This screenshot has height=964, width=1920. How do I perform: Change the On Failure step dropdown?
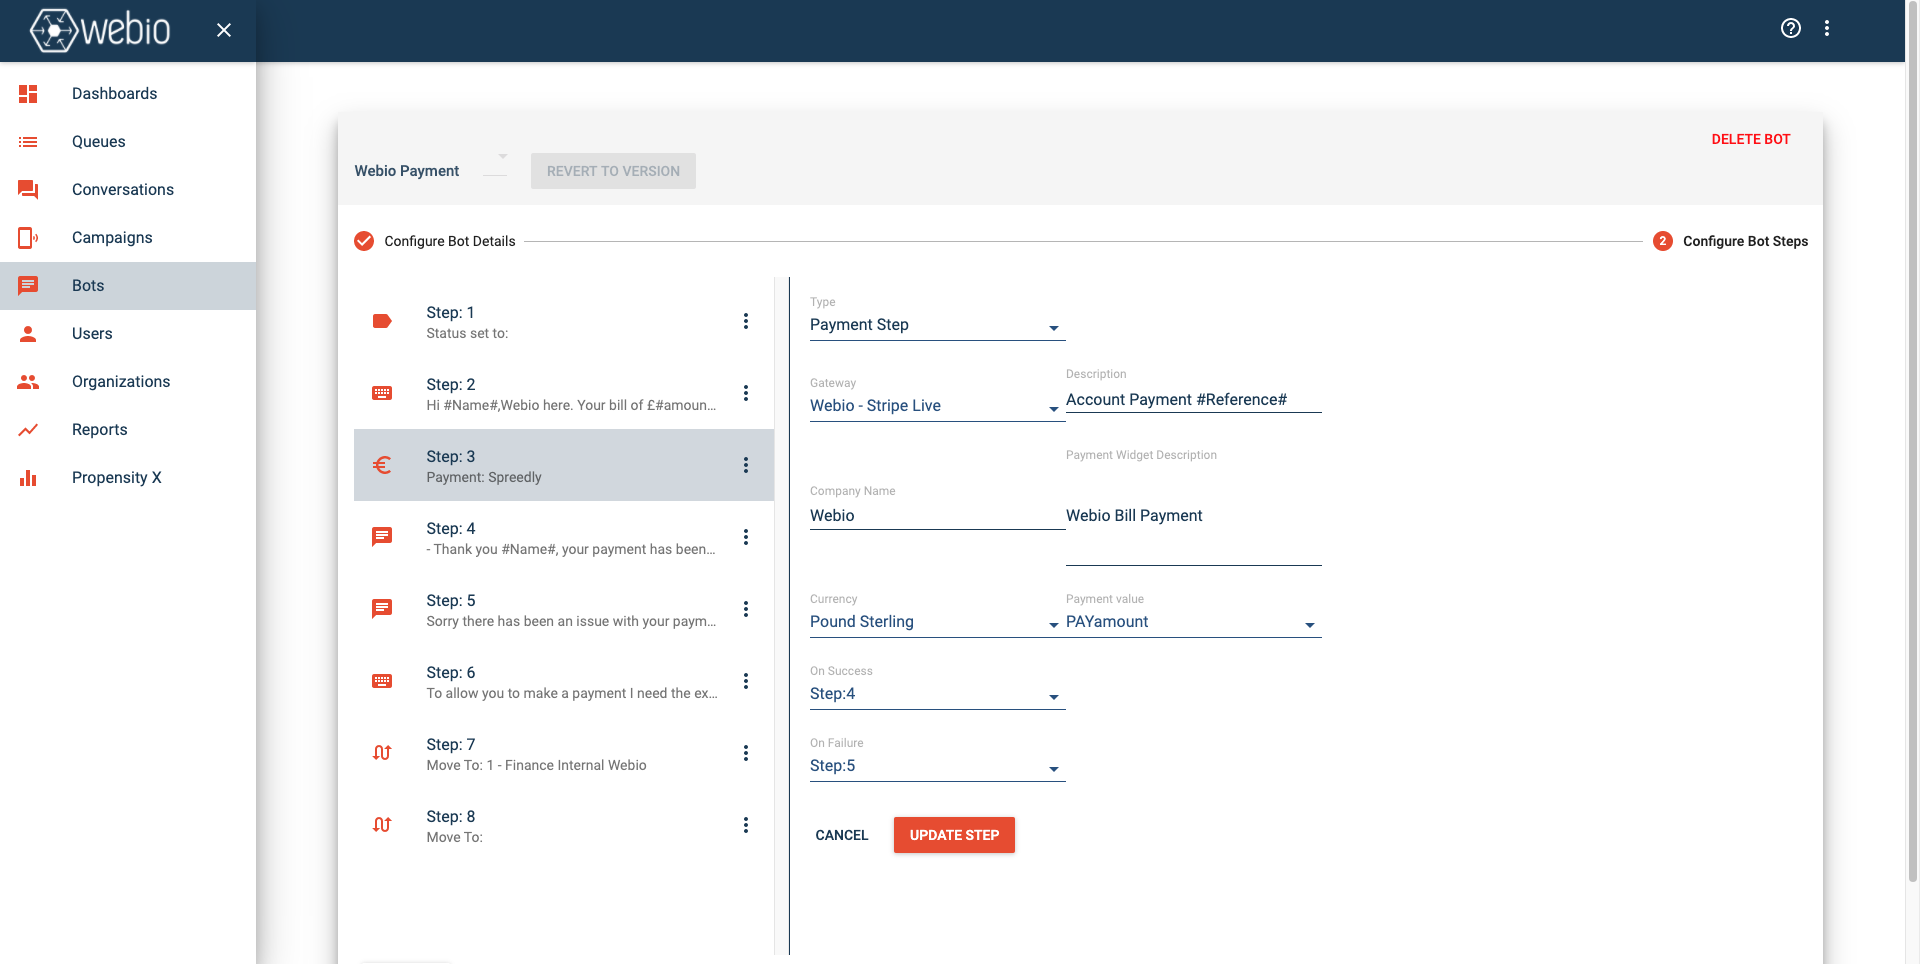[937, 766]
